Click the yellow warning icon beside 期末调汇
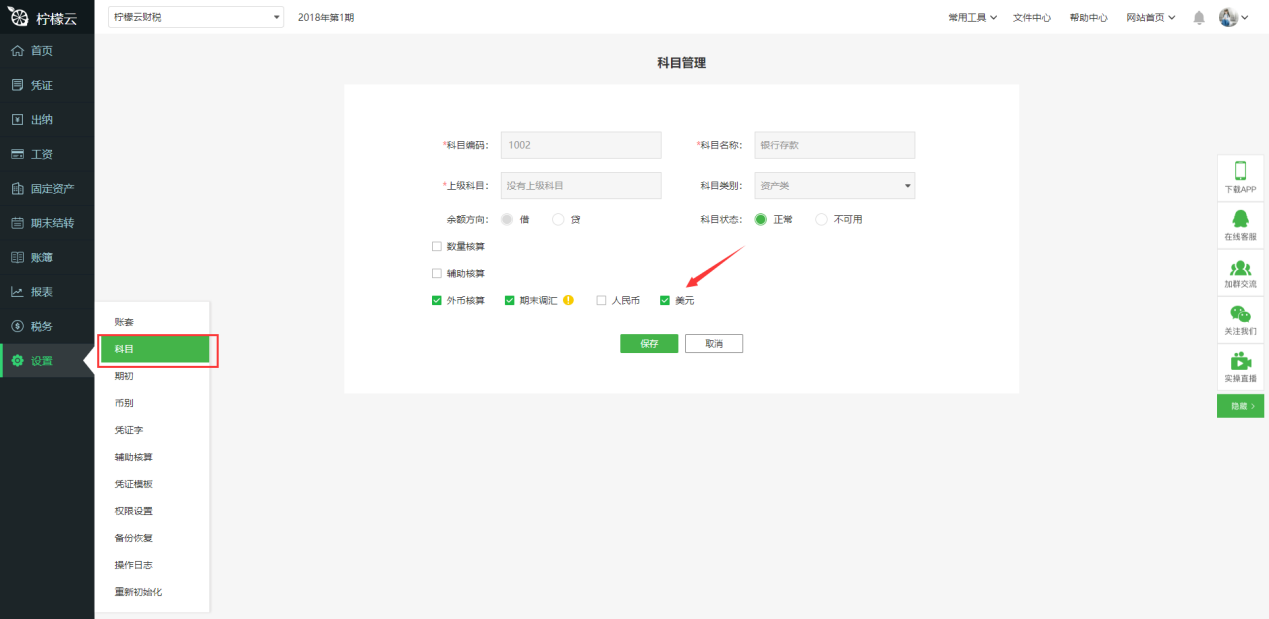 [568, 300]
